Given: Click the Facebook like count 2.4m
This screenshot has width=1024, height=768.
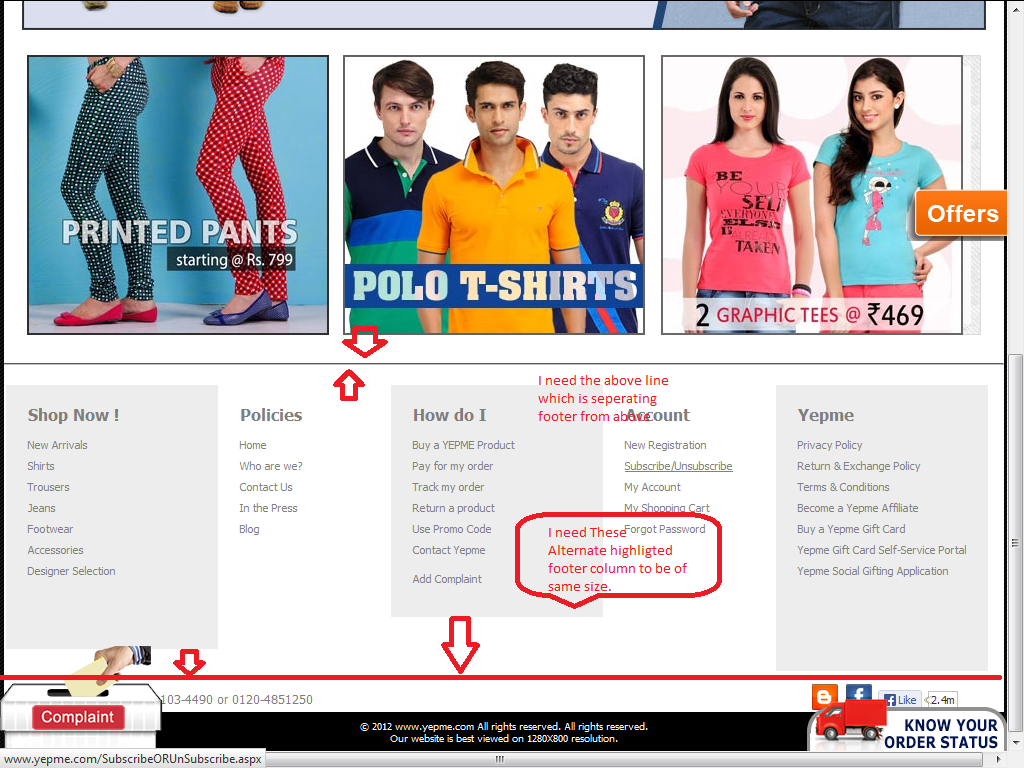Looking at the screenshot, I should [942, 699].
